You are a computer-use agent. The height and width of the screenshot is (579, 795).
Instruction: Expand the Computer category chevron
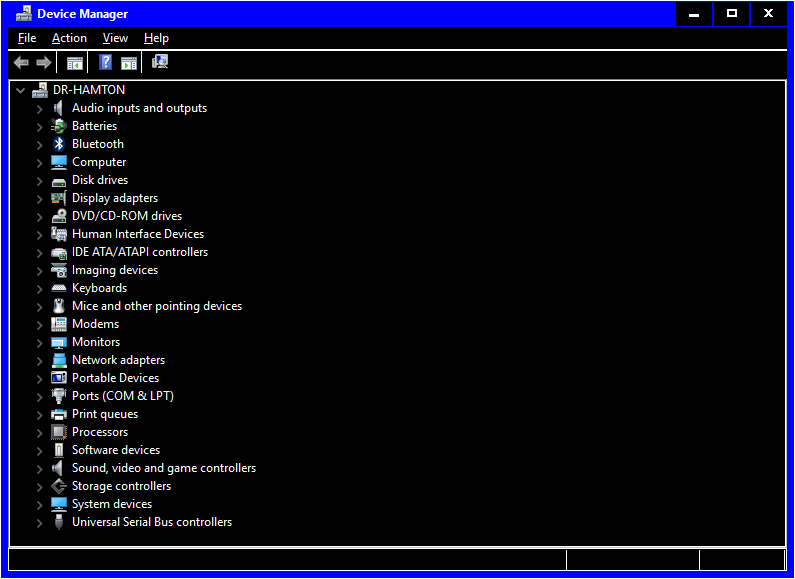[x=40, y=163]
